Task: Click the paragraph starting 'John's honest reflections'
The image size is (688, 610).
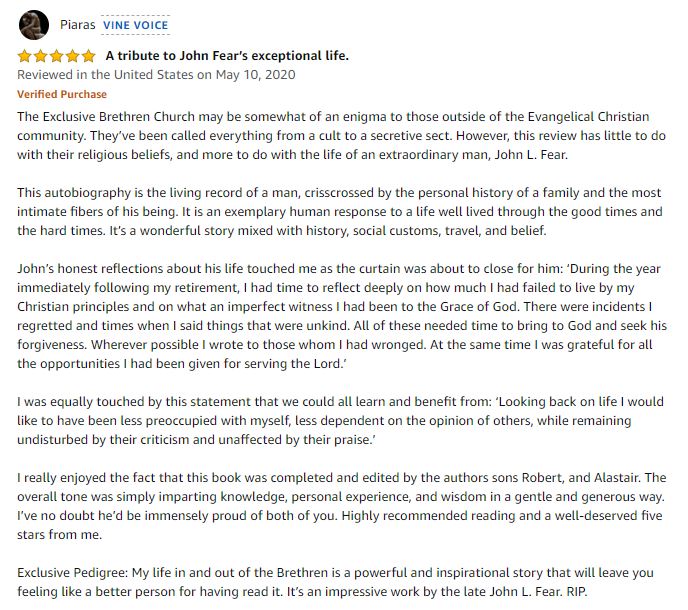Action: pos(340,308)
